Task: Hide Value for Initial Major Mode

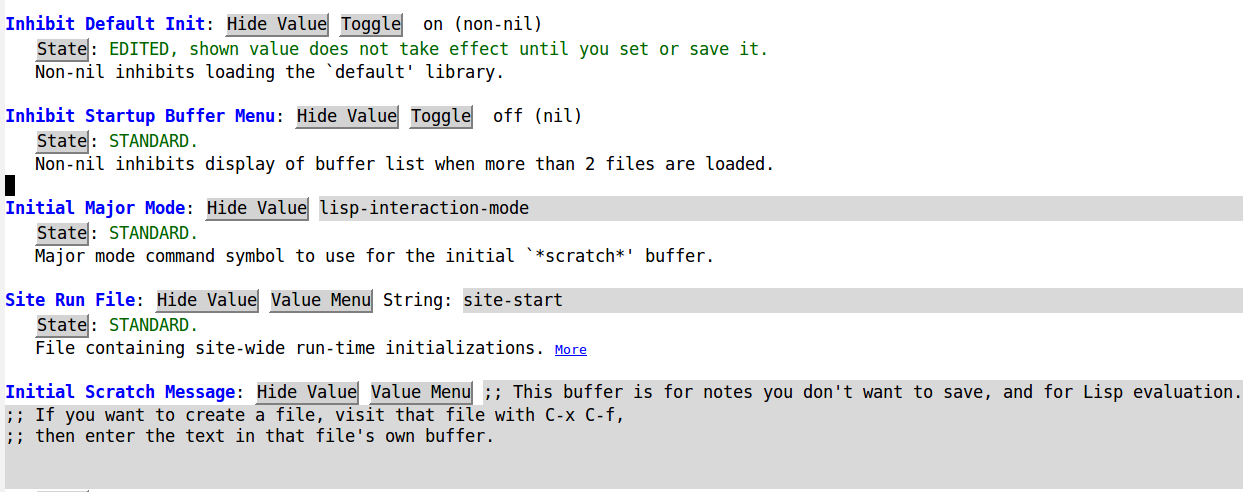Action: coord(257,208)
